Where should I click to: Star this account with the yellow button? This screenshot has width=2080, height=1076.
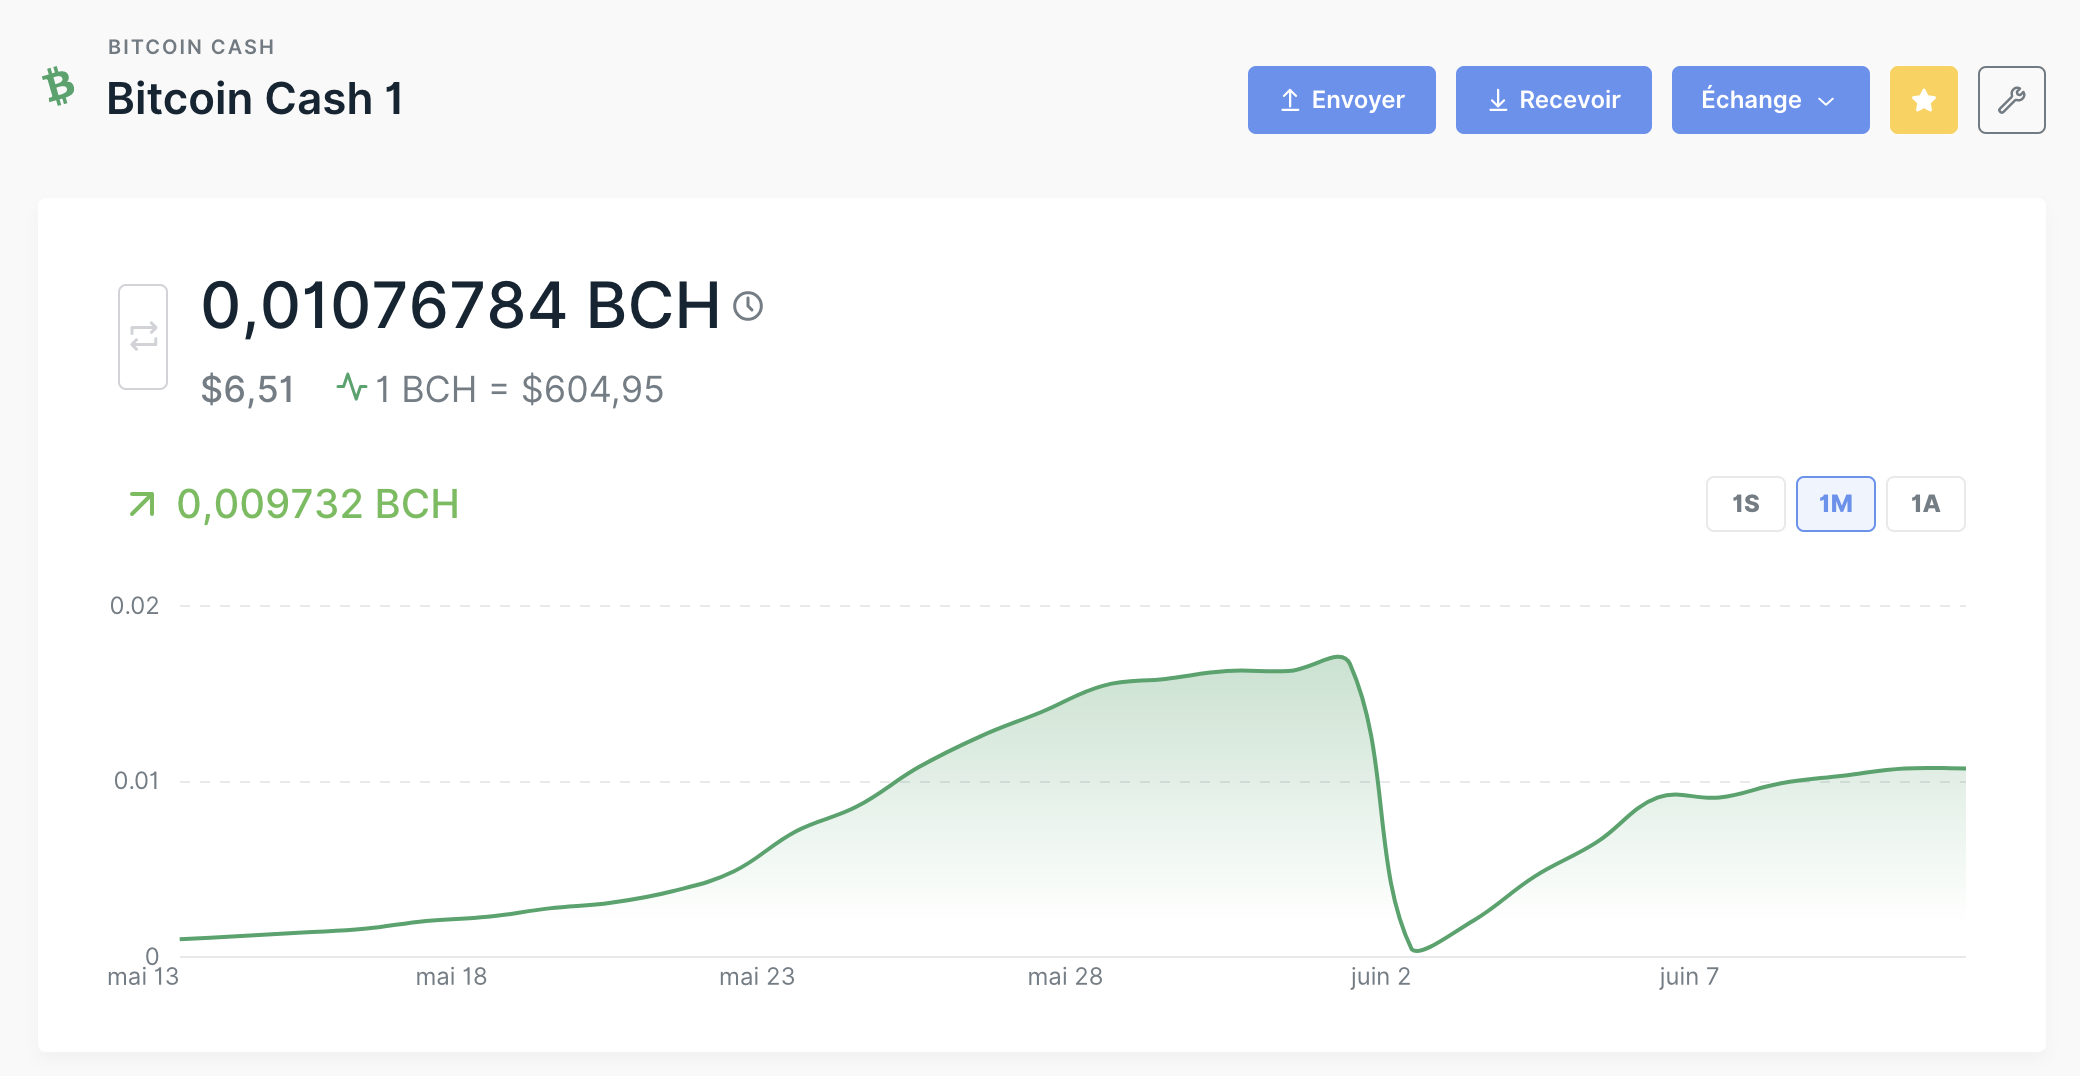click(1923, 100)
